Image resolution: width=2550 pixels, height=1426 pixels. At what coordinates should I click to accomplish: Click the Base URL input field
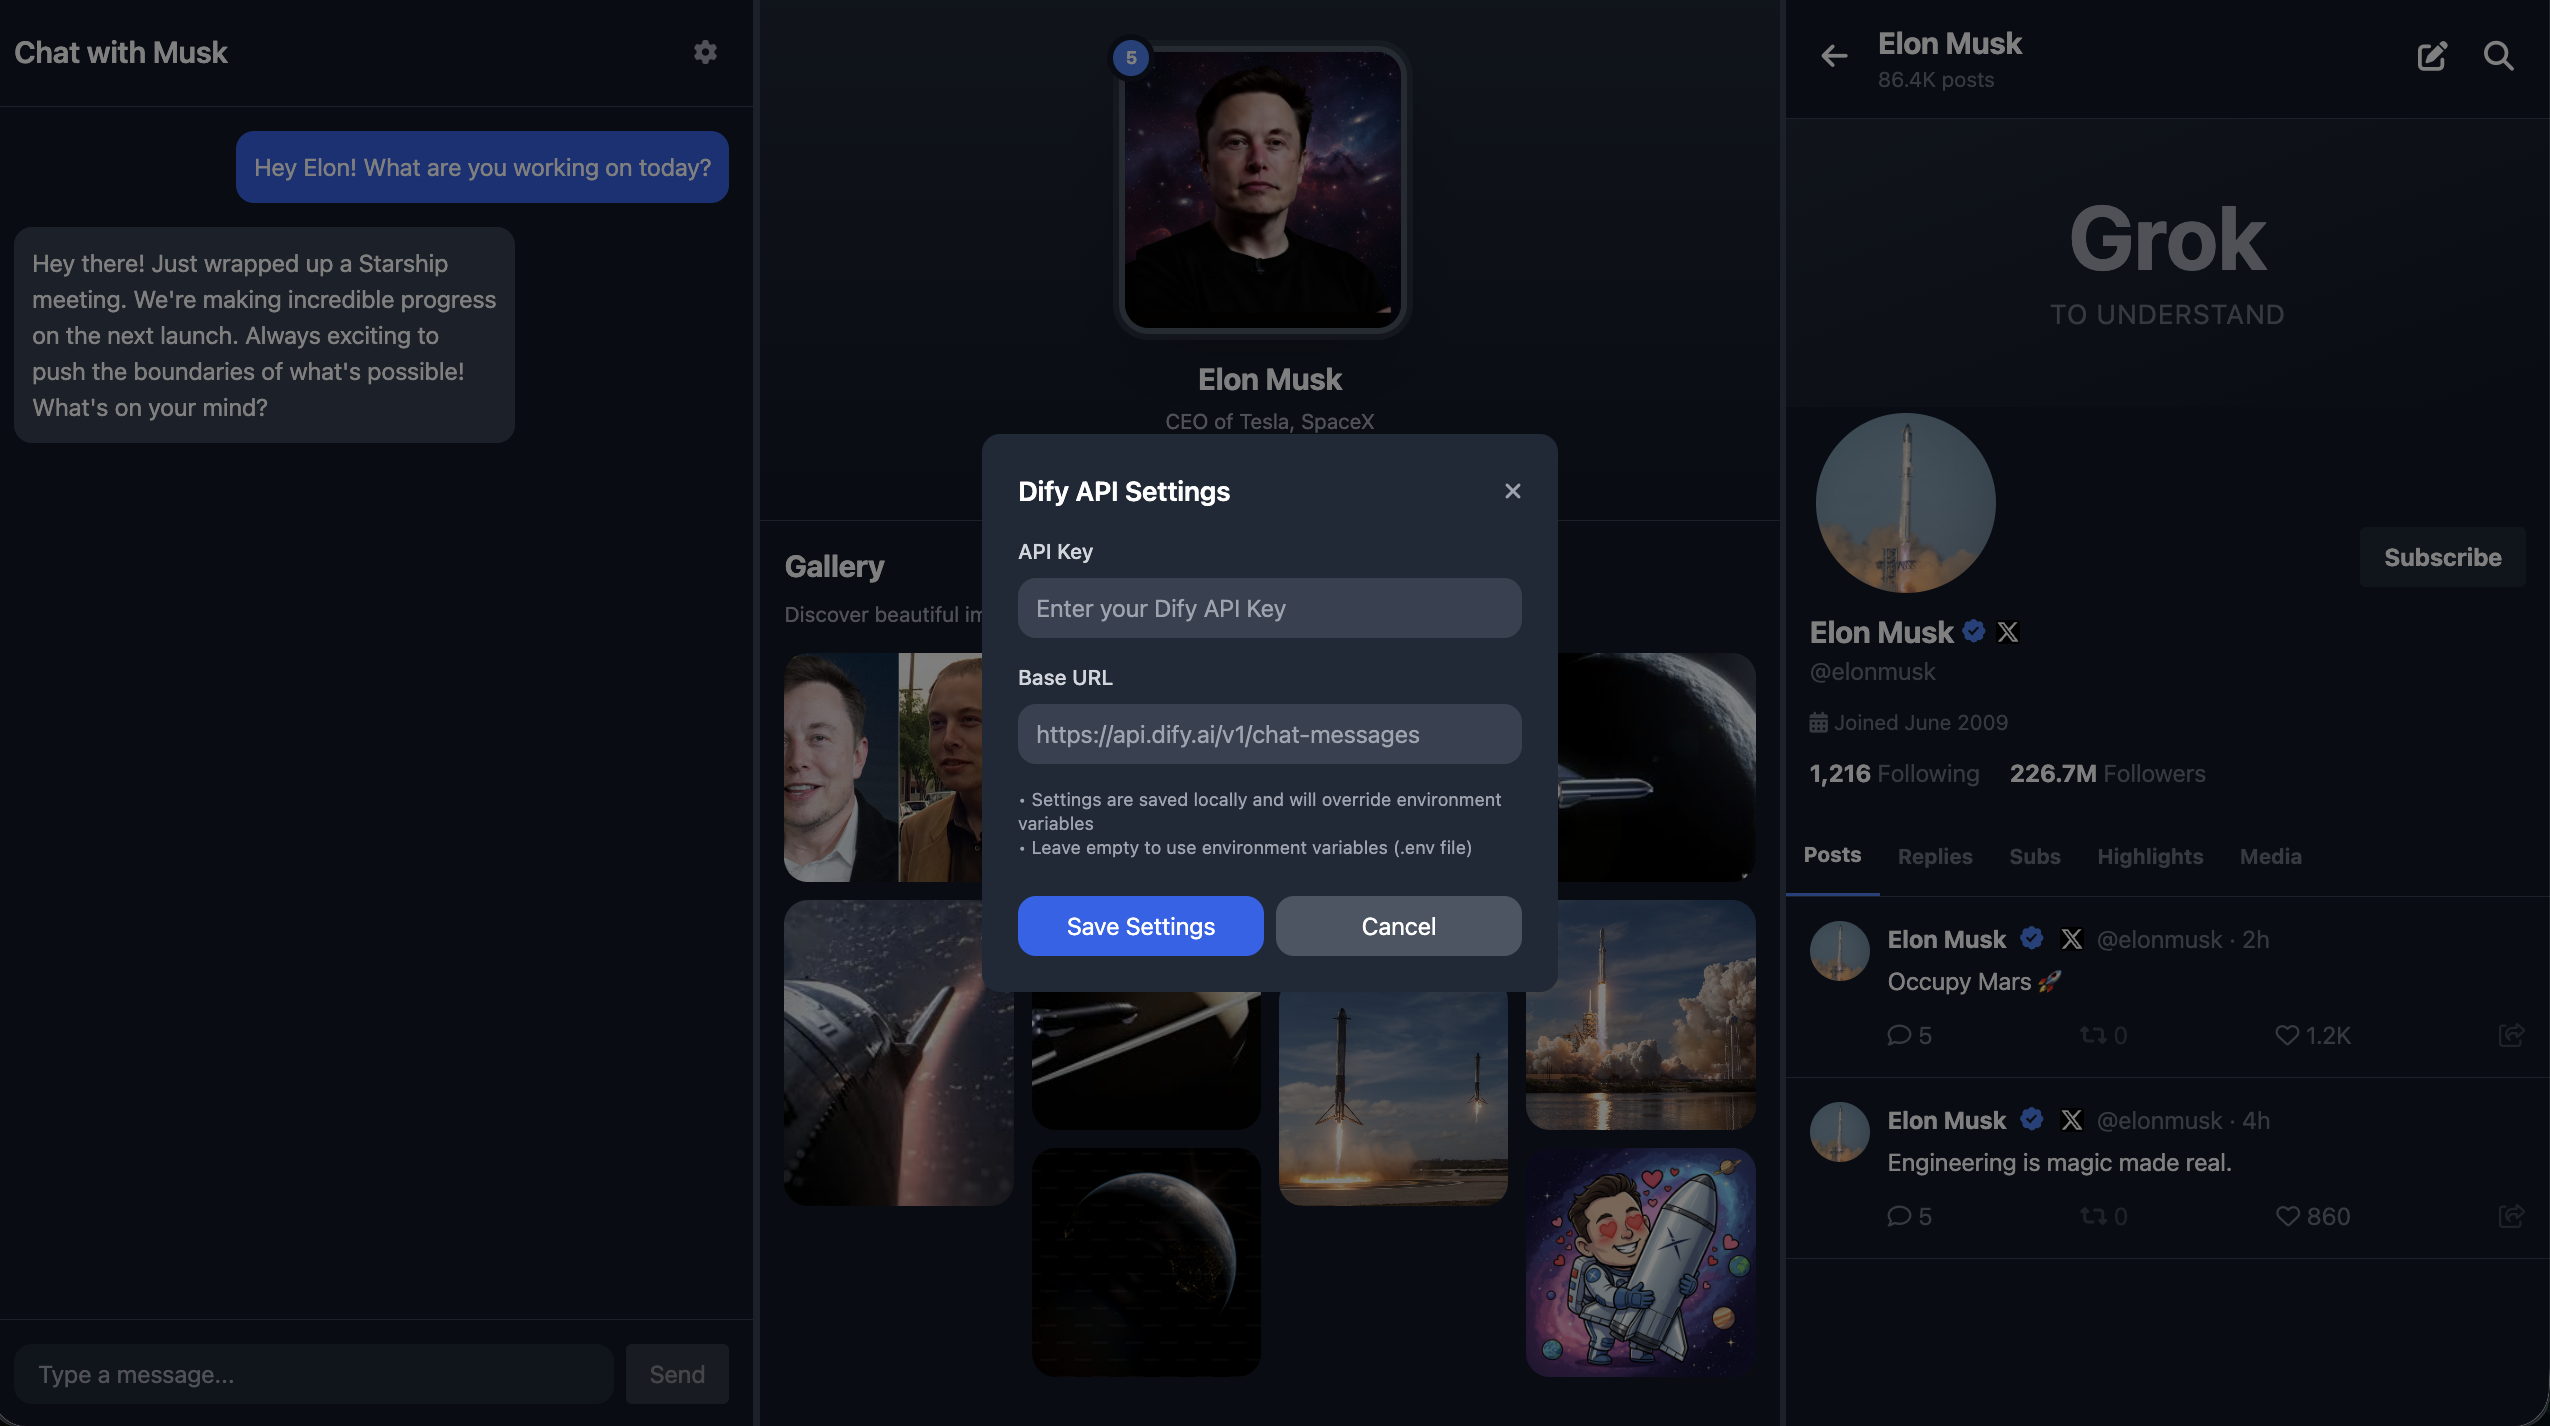click(1269, 734)
